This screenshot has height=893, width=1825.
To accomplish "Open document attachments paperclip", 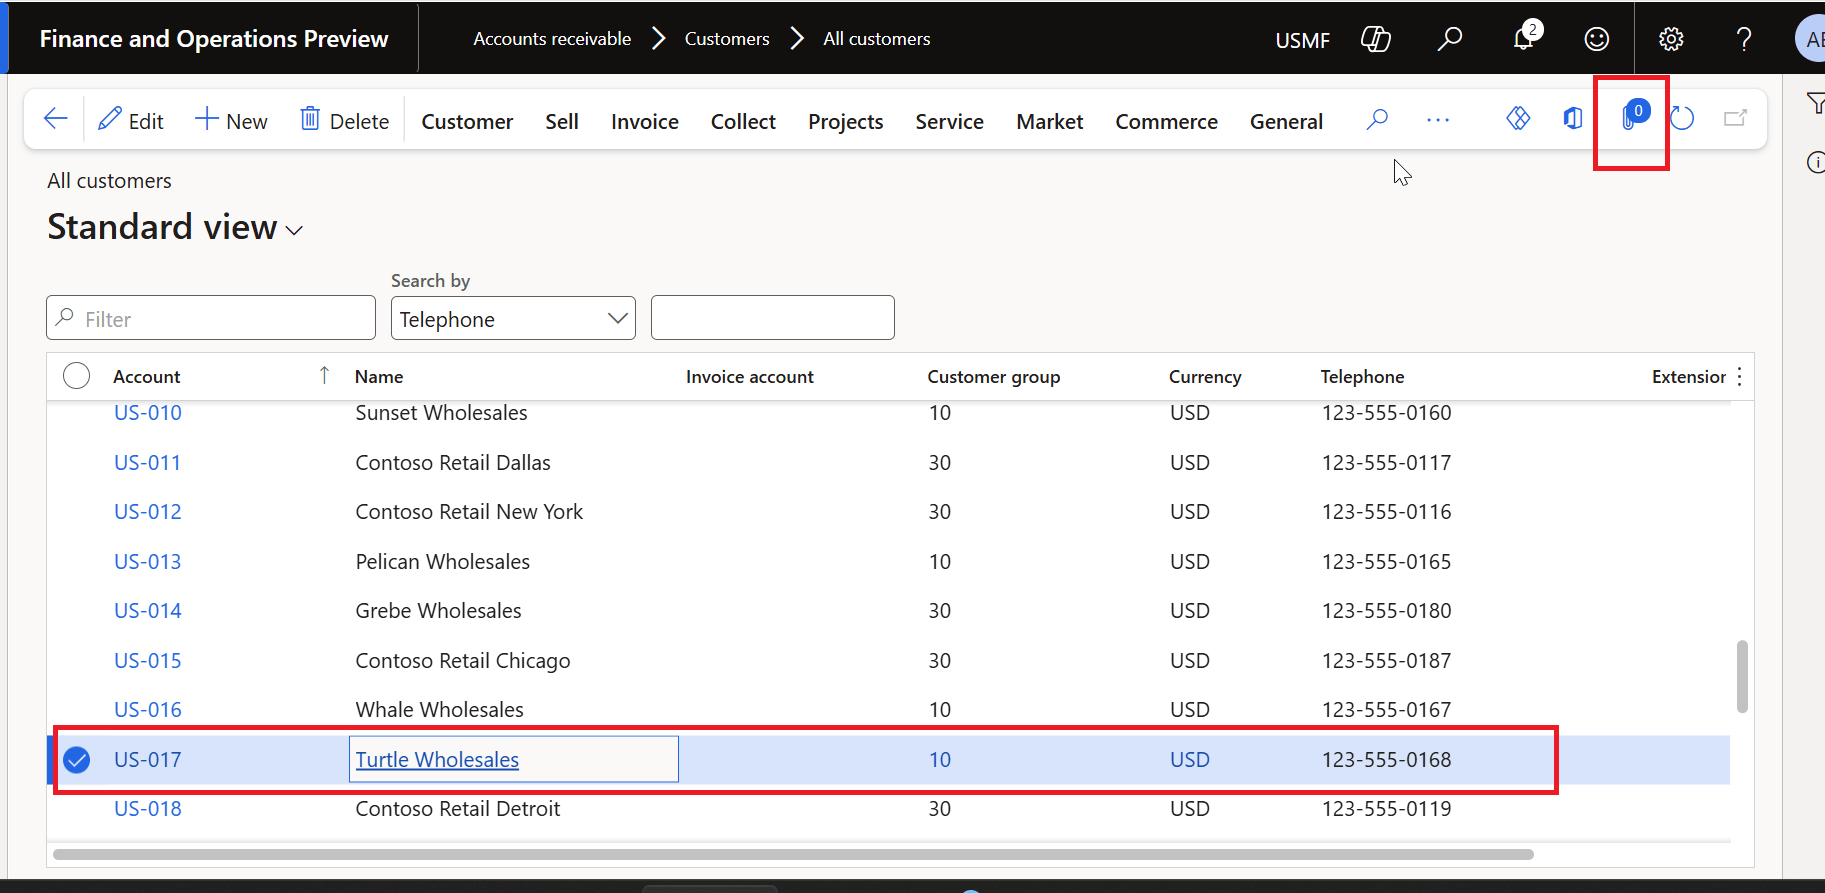I will pos(1632,117).
